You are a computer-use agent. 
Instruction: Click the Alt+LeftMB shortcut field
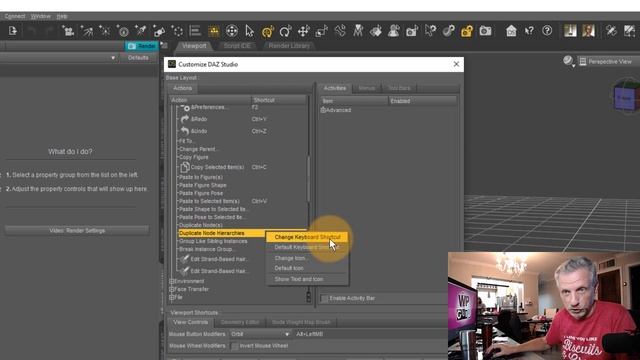(371, 334)
